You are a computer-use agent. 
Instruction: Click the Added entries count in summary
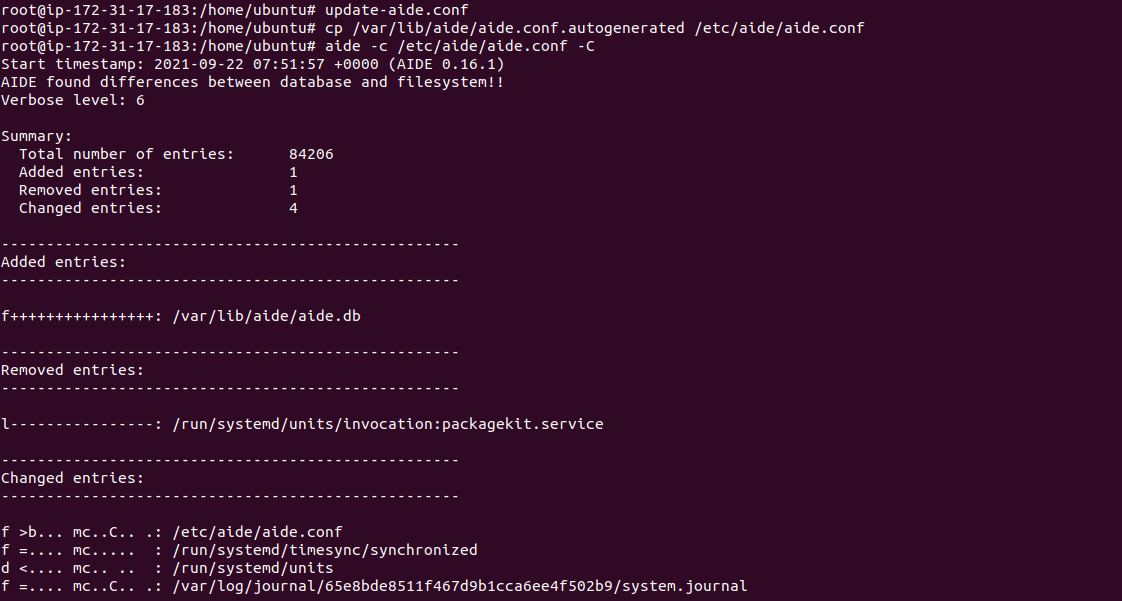pos(293,172)
